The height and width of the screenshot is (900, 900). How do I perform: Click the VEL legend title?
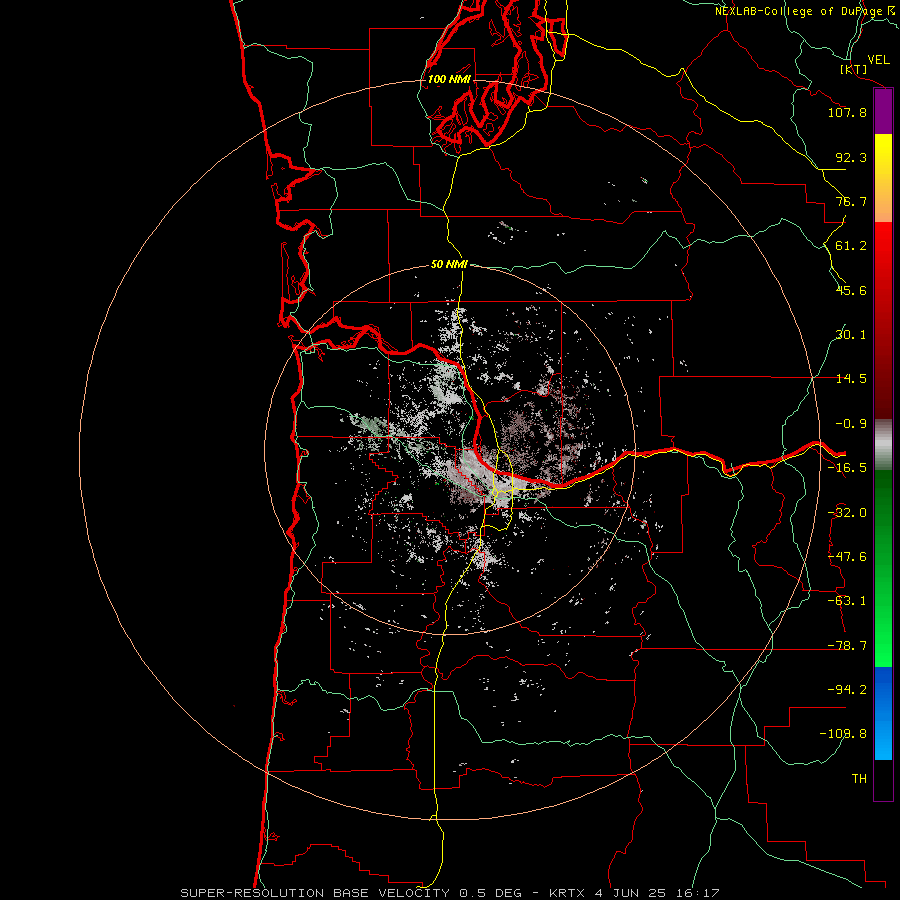(878, 60)
